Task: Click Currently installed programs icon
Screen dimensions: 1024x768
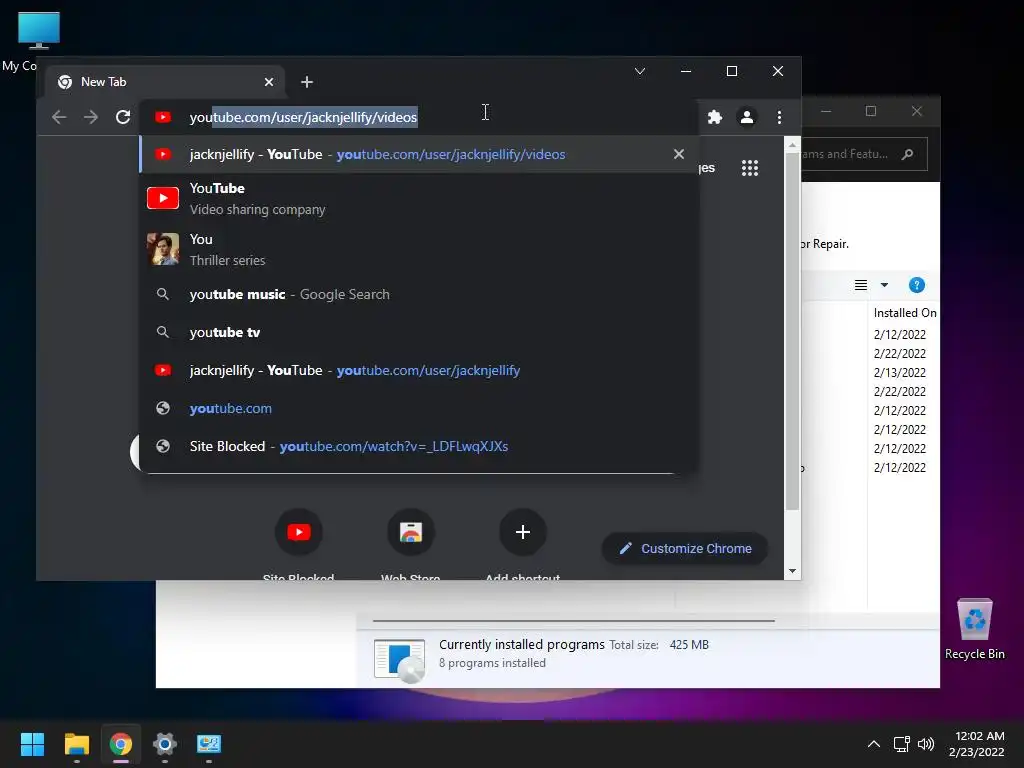Action: tap(399, 660)
